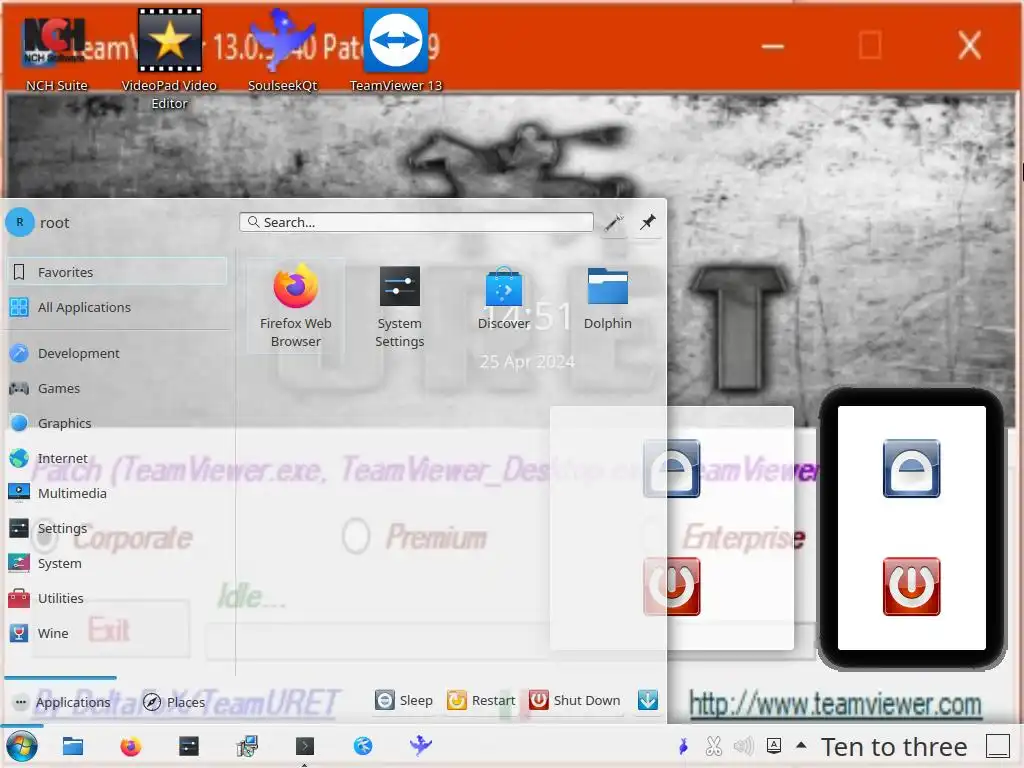Launch Firefox from the taskbar
The width and height of the screenshot is (1024, 768).
(131, 746)
